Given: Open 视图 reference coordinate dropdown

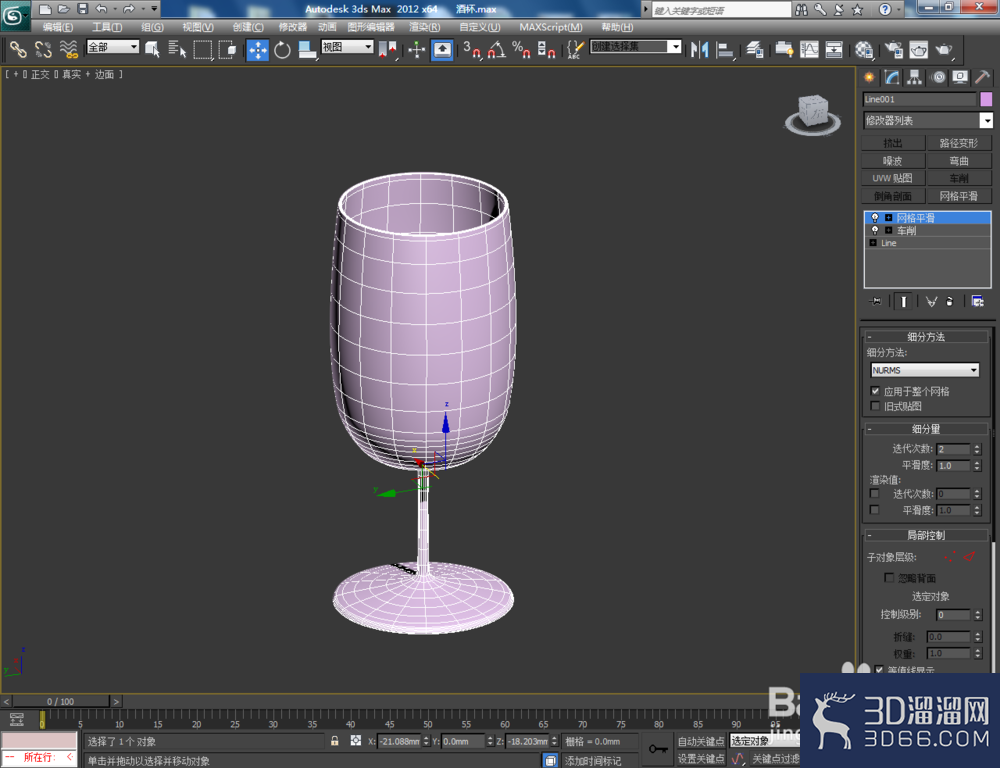Looking at the screenshot, I should click(347, 47).
